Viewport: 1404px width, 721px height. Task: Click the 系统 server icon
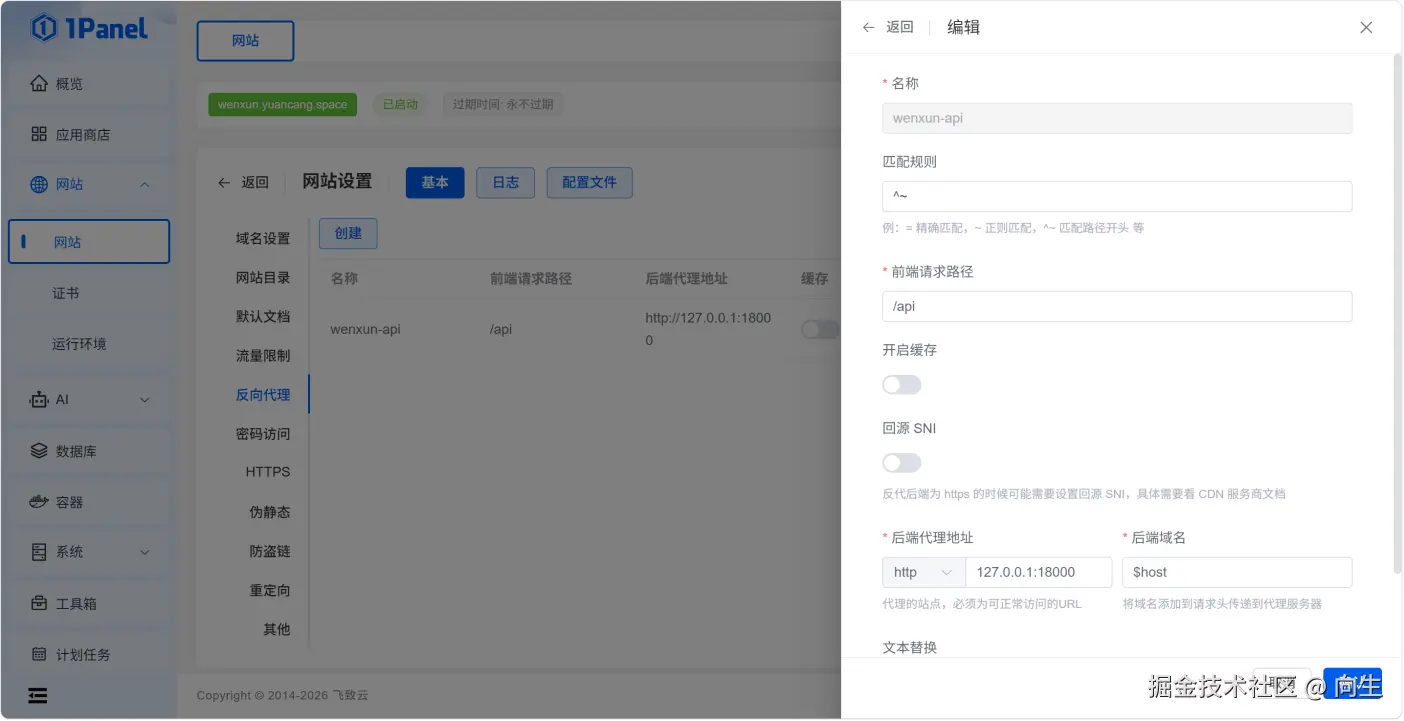coord(39,552)
